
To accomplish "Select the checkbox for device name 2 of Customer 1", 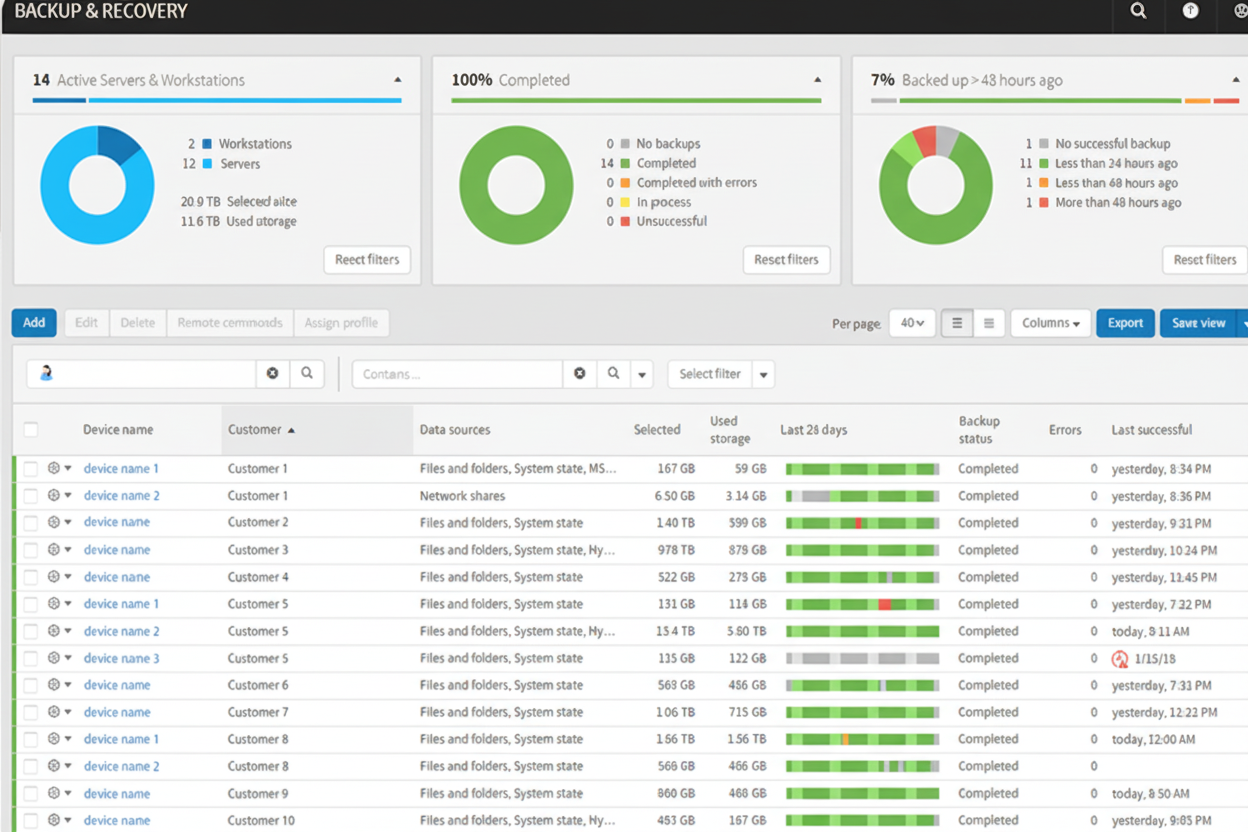I will [30, 495].
